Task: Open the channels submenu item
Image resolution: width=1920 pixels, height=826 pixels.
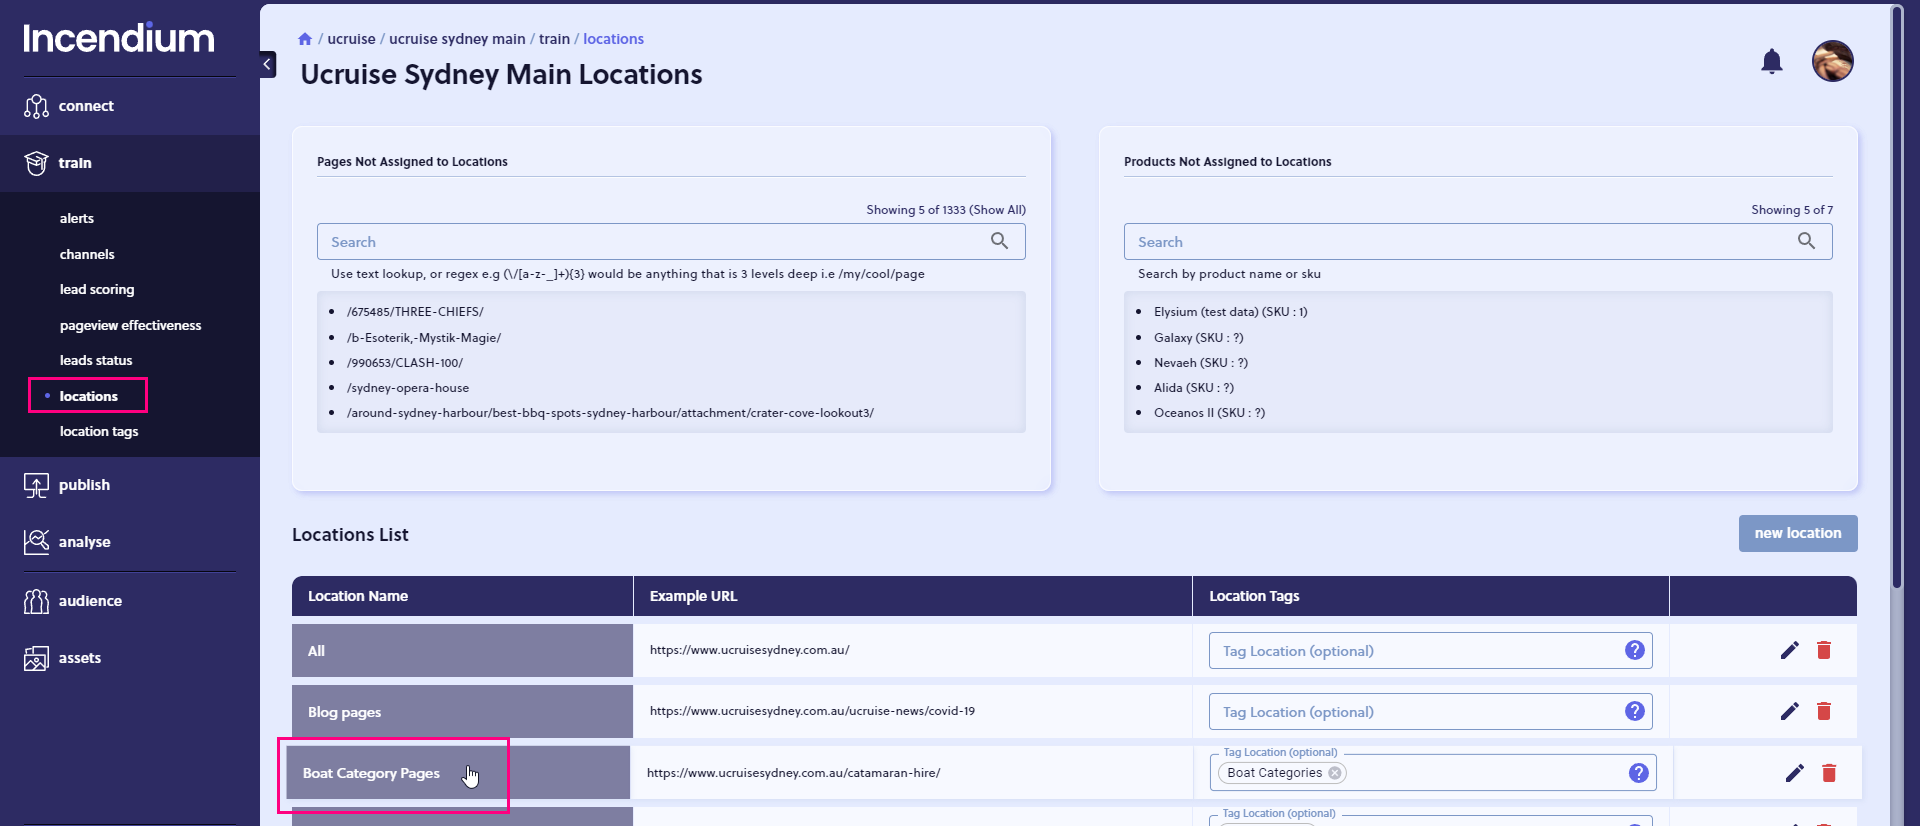Action: 87,255
